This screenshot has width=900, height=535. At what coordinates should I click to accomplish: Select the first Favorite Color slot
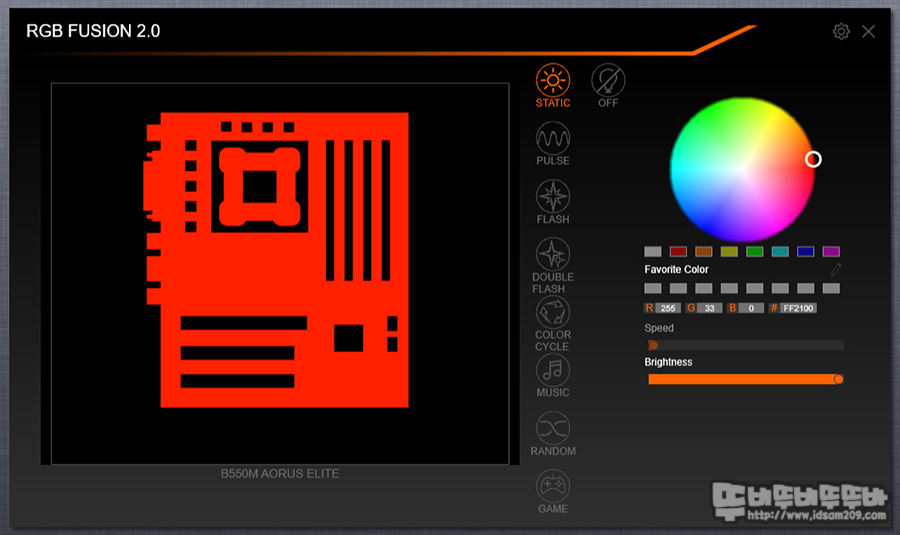653,288
